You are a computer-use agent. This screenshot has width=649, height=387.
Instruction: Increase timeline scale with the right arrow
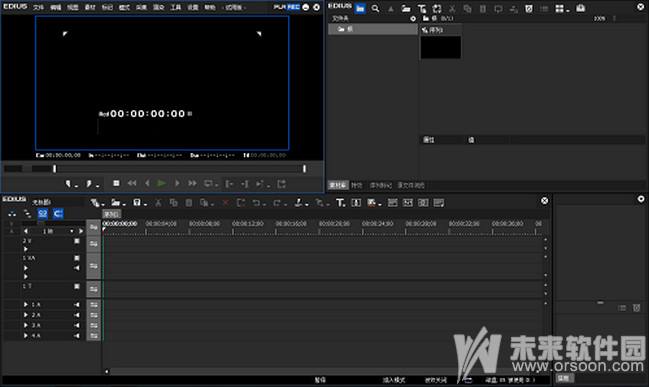[81, 231]
